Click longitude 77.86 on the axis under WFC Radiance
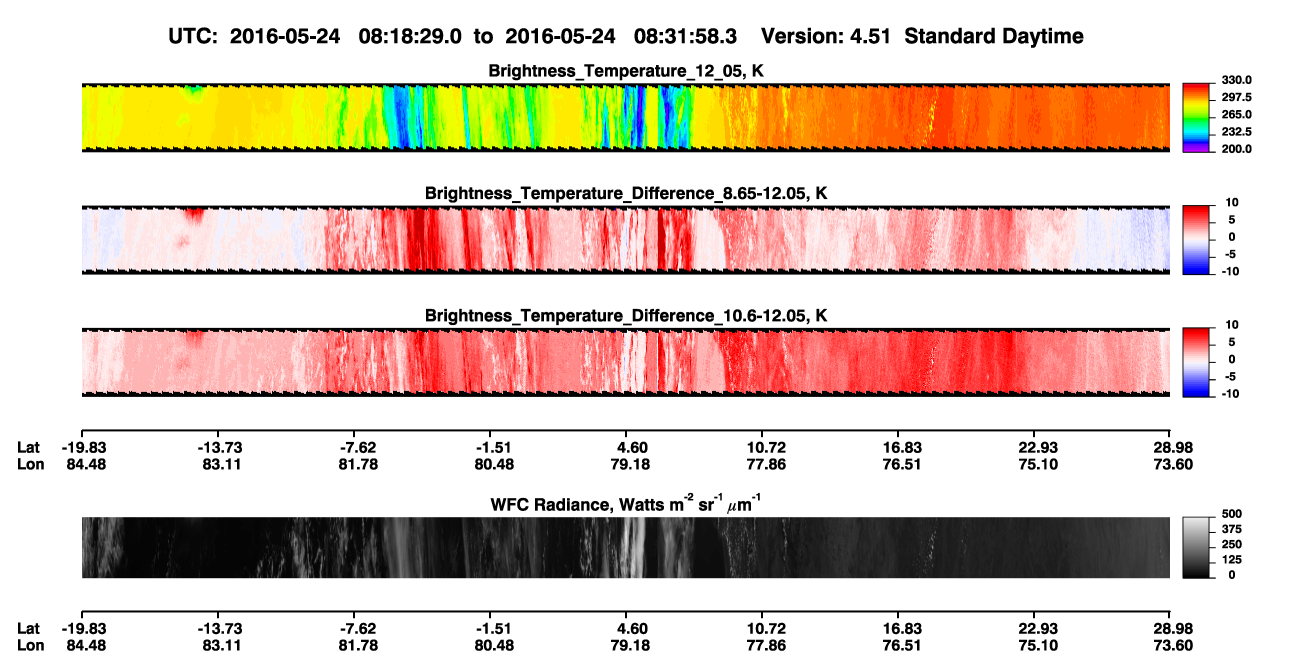Screen dimensions: 1300x667 [762, 645]
